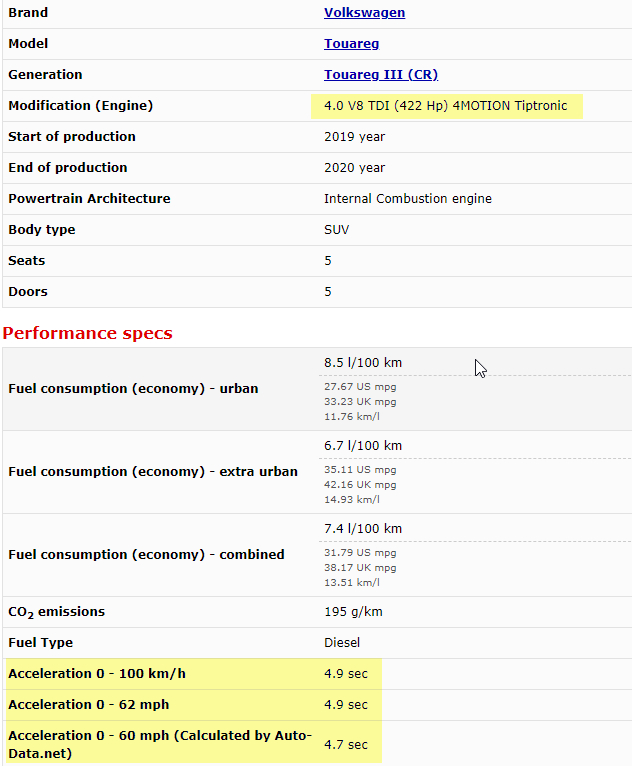Click the 7.4 l/100 km value
The width and height of the screenshot is (632, 766).
coord(363,529)
